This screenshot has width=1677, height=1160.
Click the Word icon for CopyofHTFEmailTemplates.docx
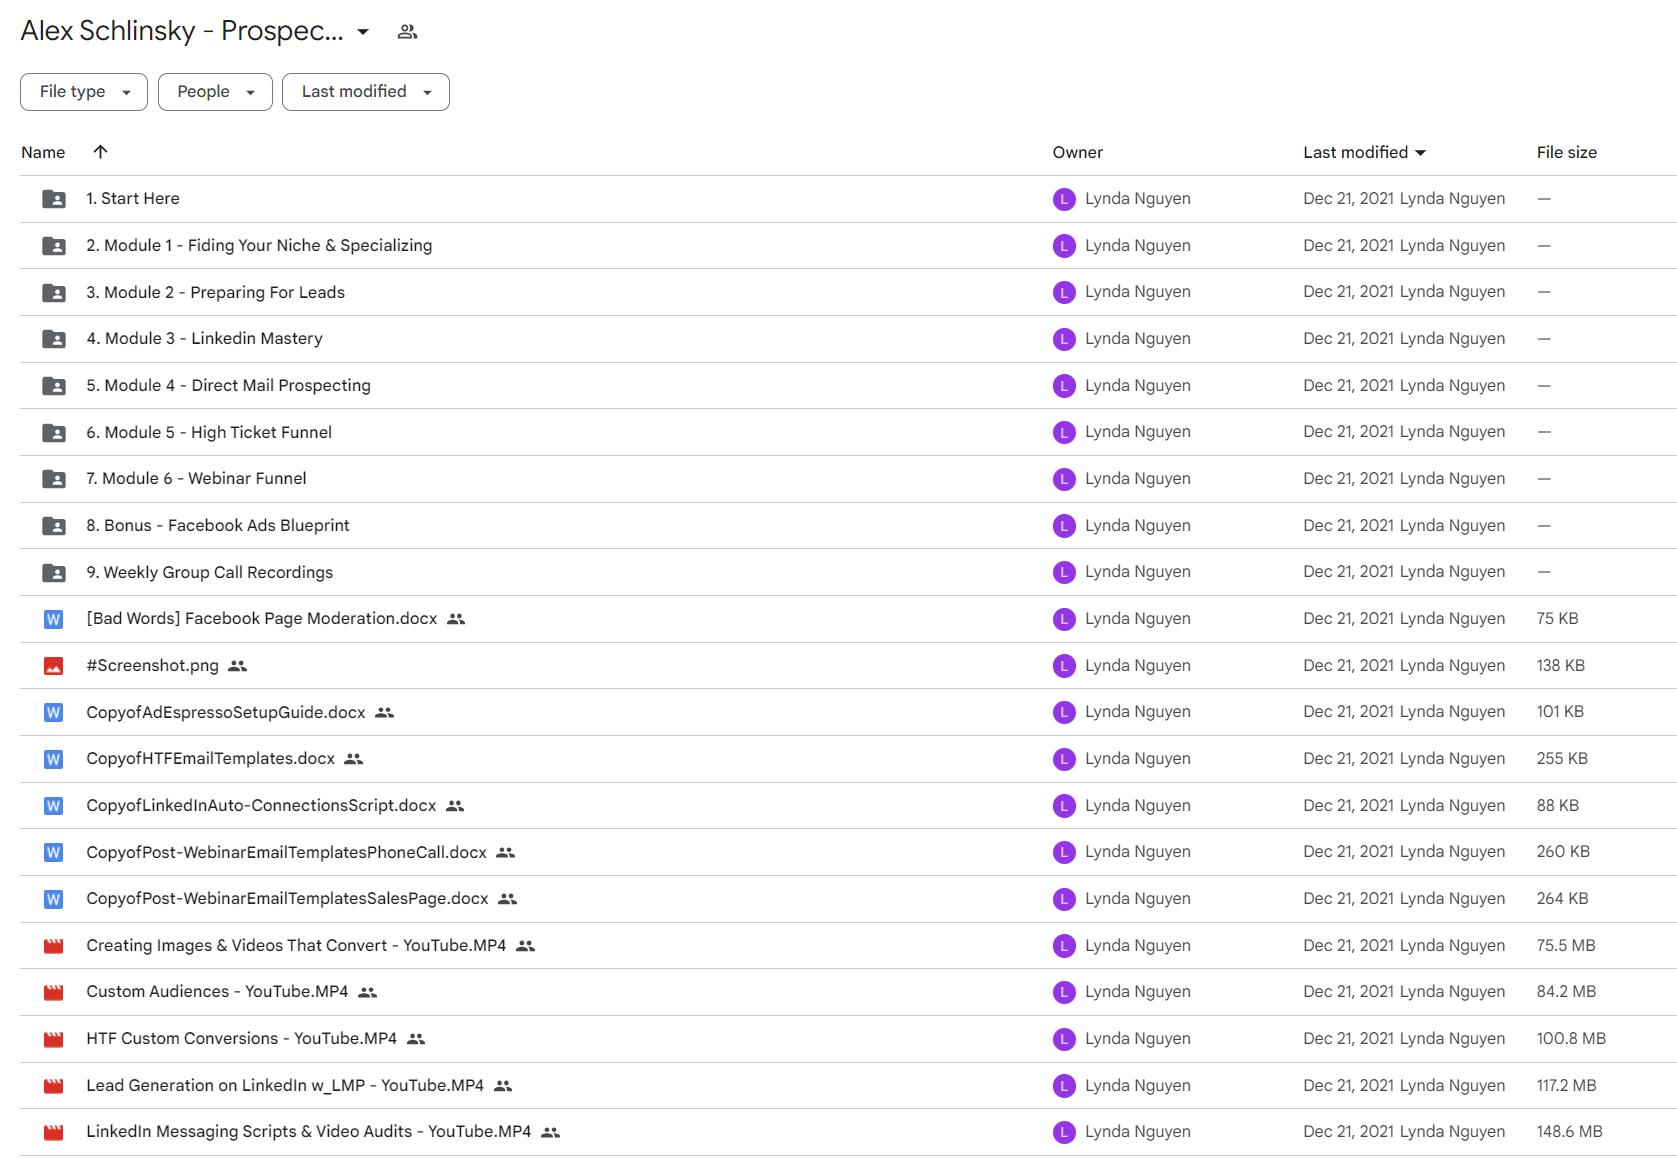click(54, 759)
